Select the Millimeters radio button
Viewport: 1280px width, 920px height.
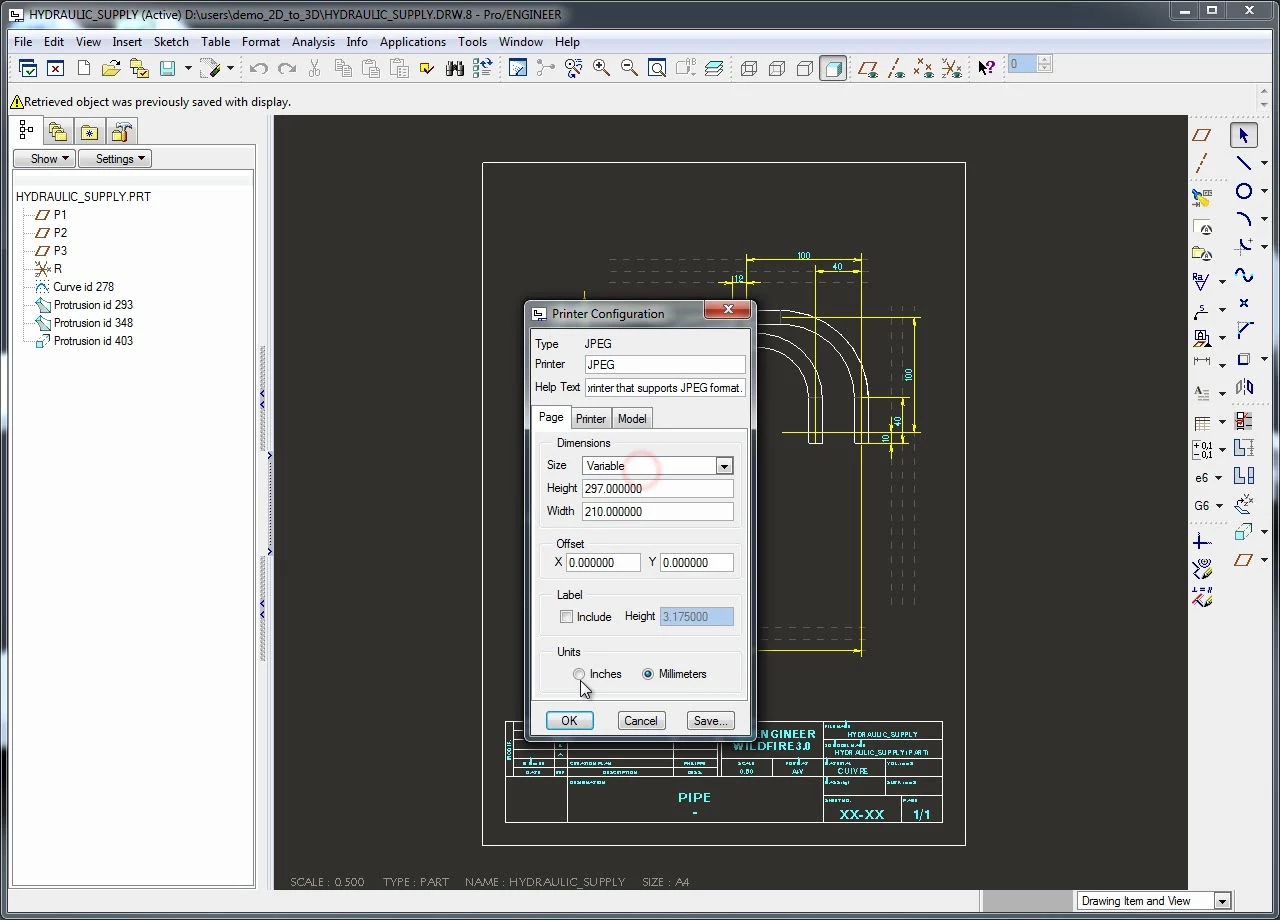click(x=648, y=674)
